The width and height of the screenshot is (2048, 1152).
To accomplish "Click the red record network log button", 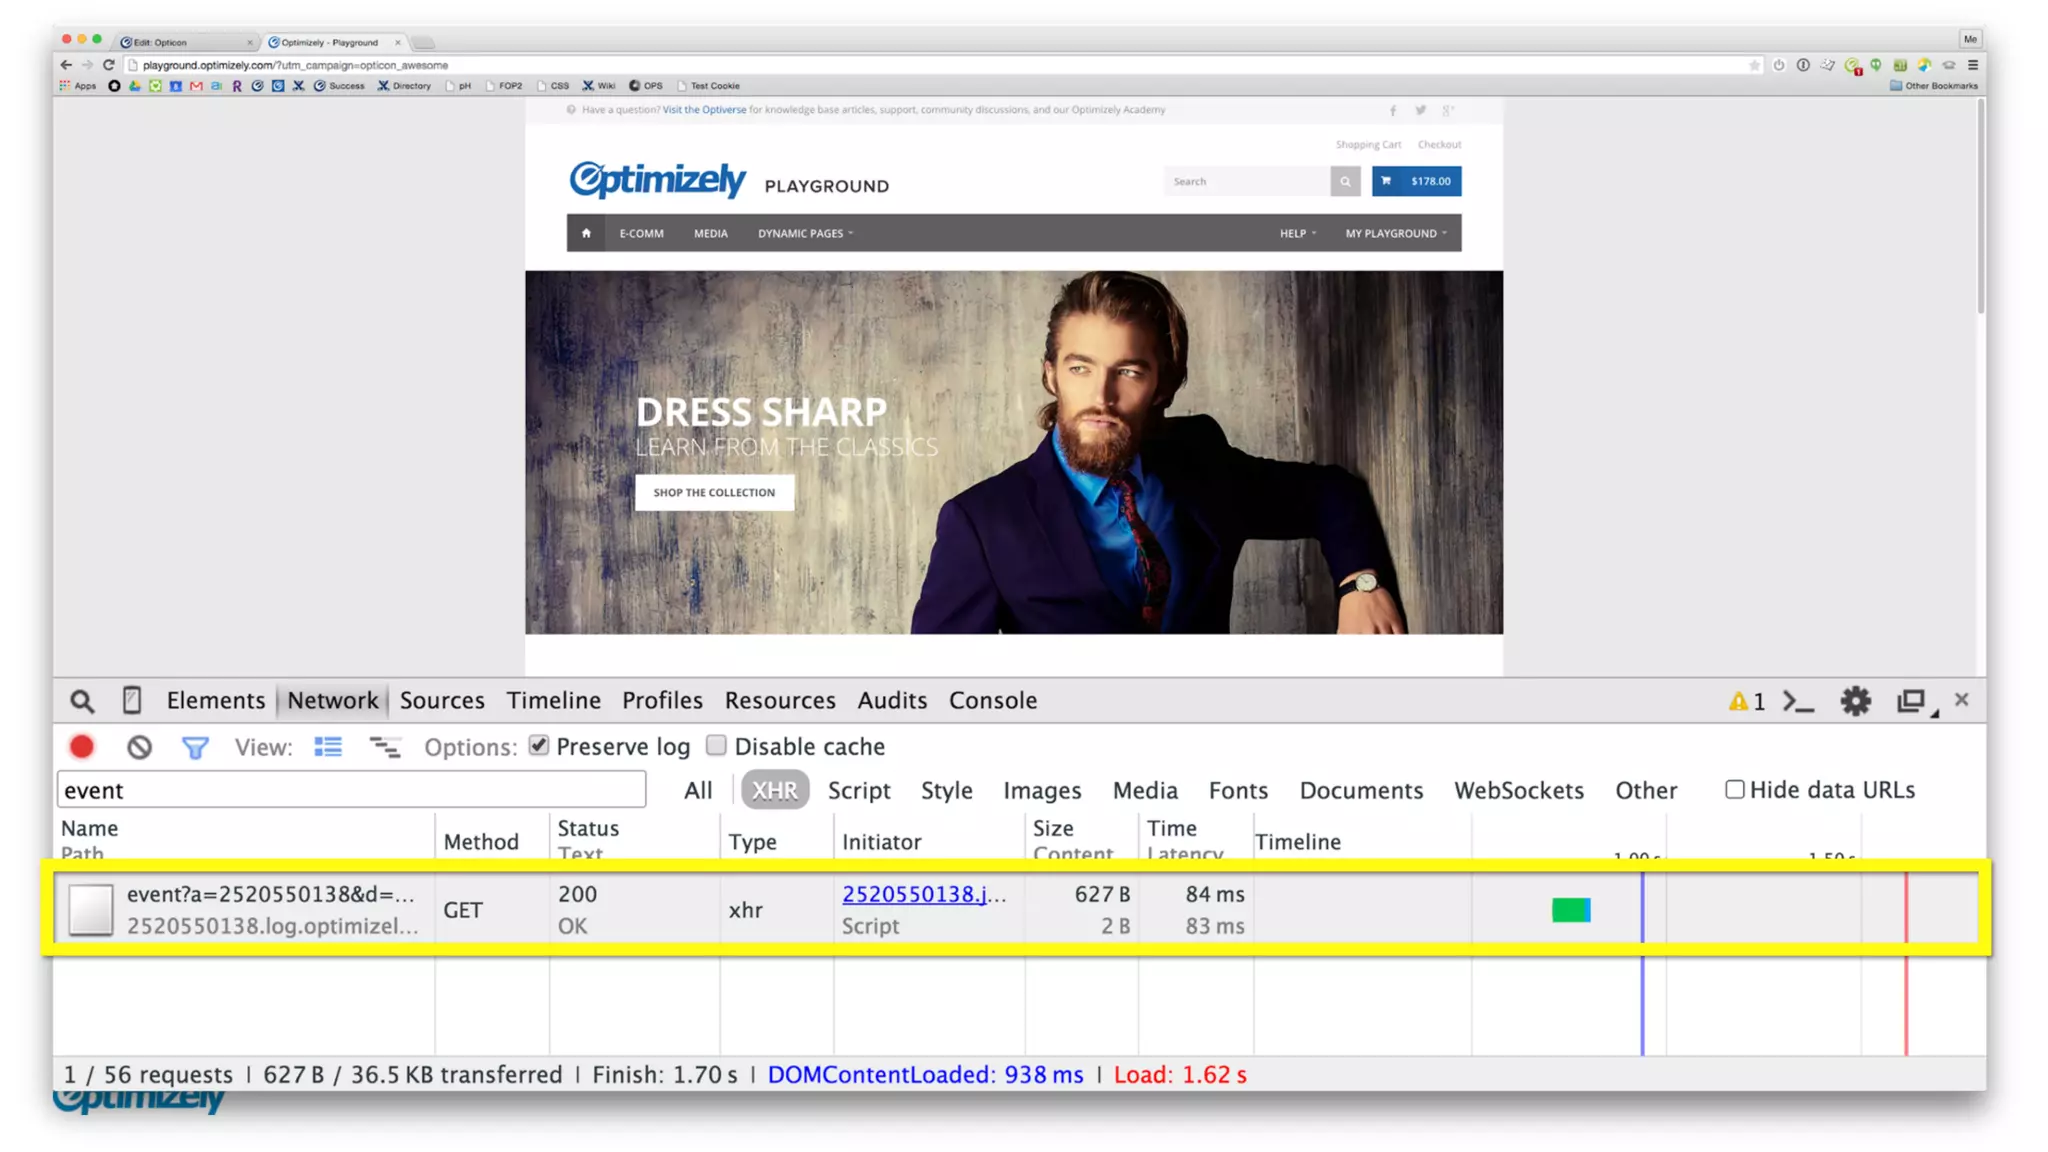I will click(x=82, y=747).
